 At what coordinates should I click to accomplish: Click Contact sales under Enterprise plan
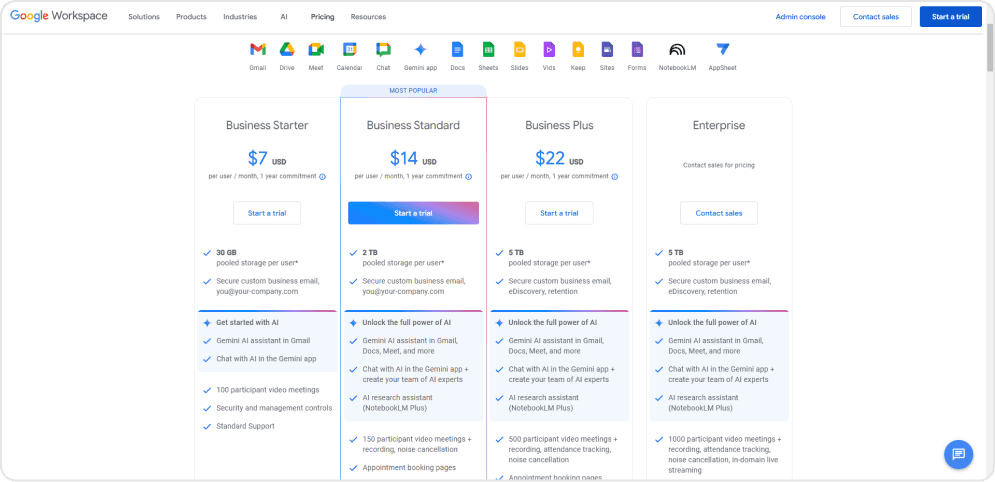click(x=719, y=213)
